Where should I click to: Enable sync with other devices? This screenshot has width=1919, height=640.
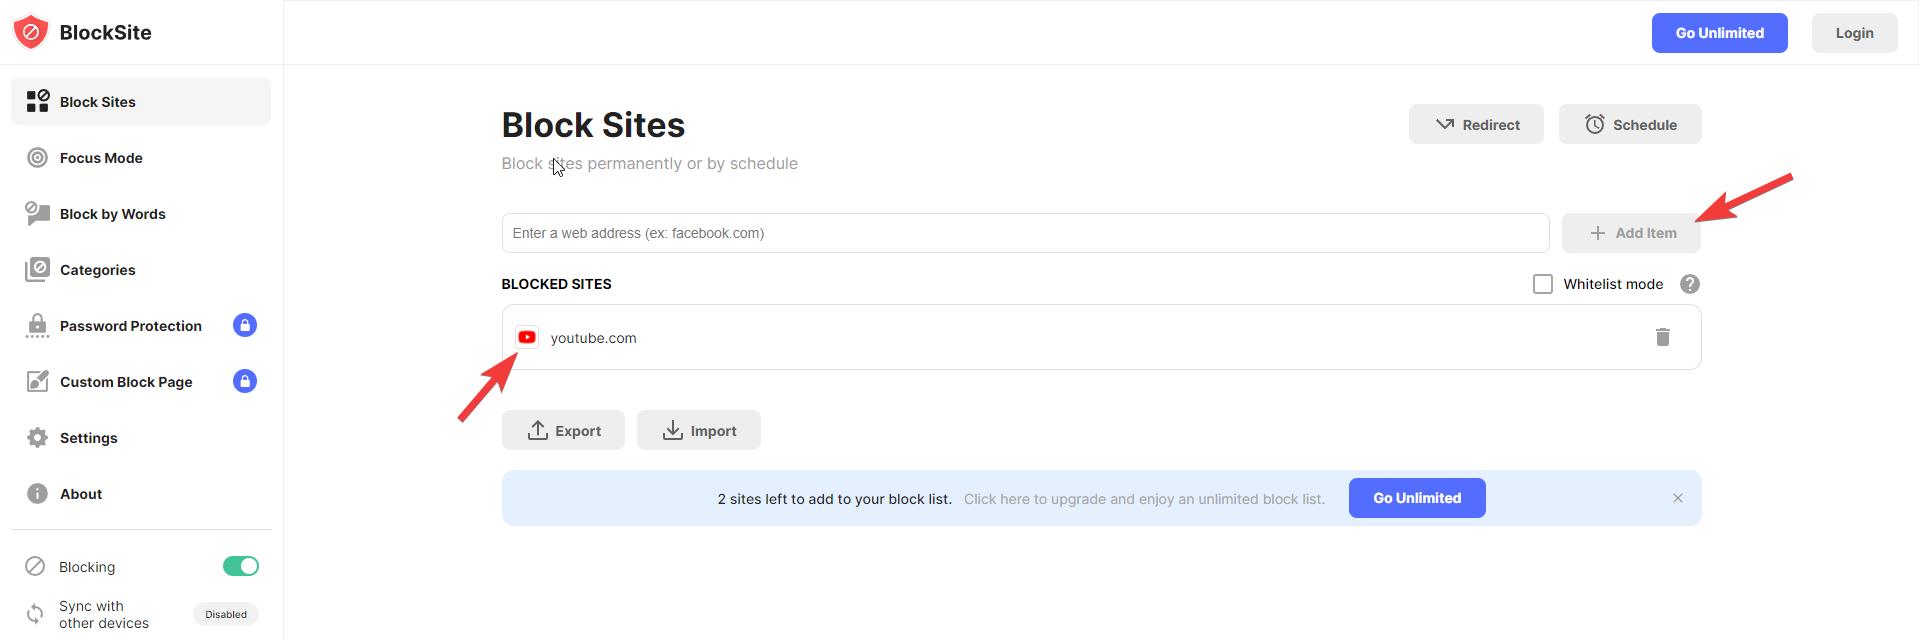(x=225, y=614)
